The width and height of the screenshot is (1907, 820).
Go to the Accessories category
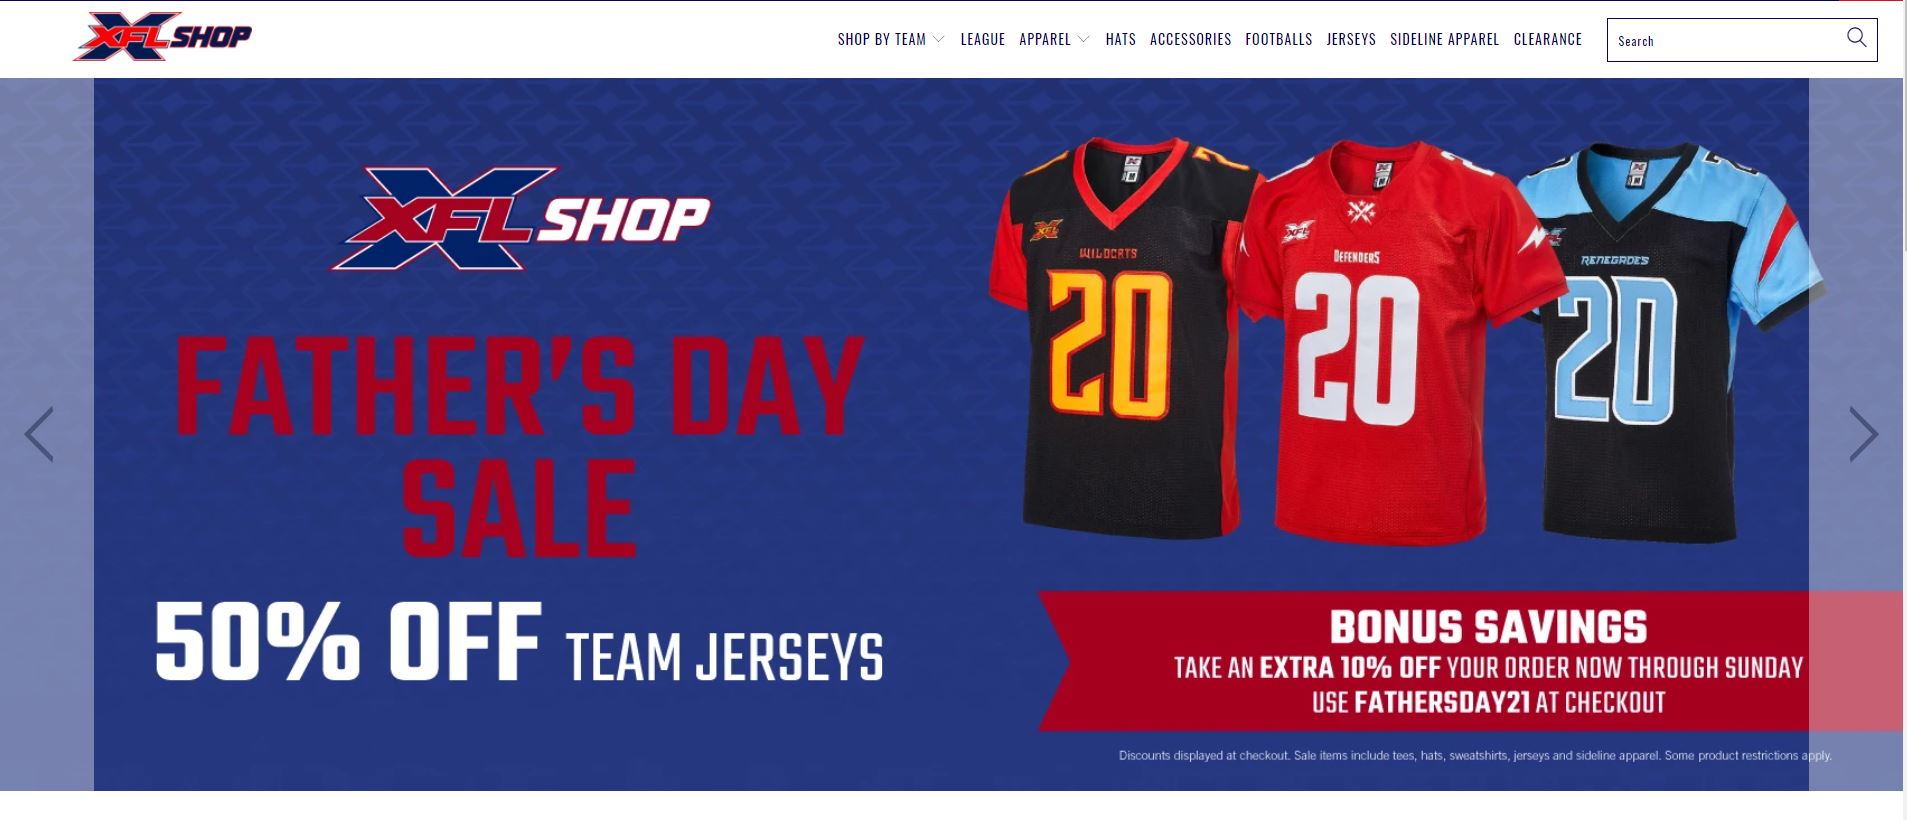pos(1190,39)
